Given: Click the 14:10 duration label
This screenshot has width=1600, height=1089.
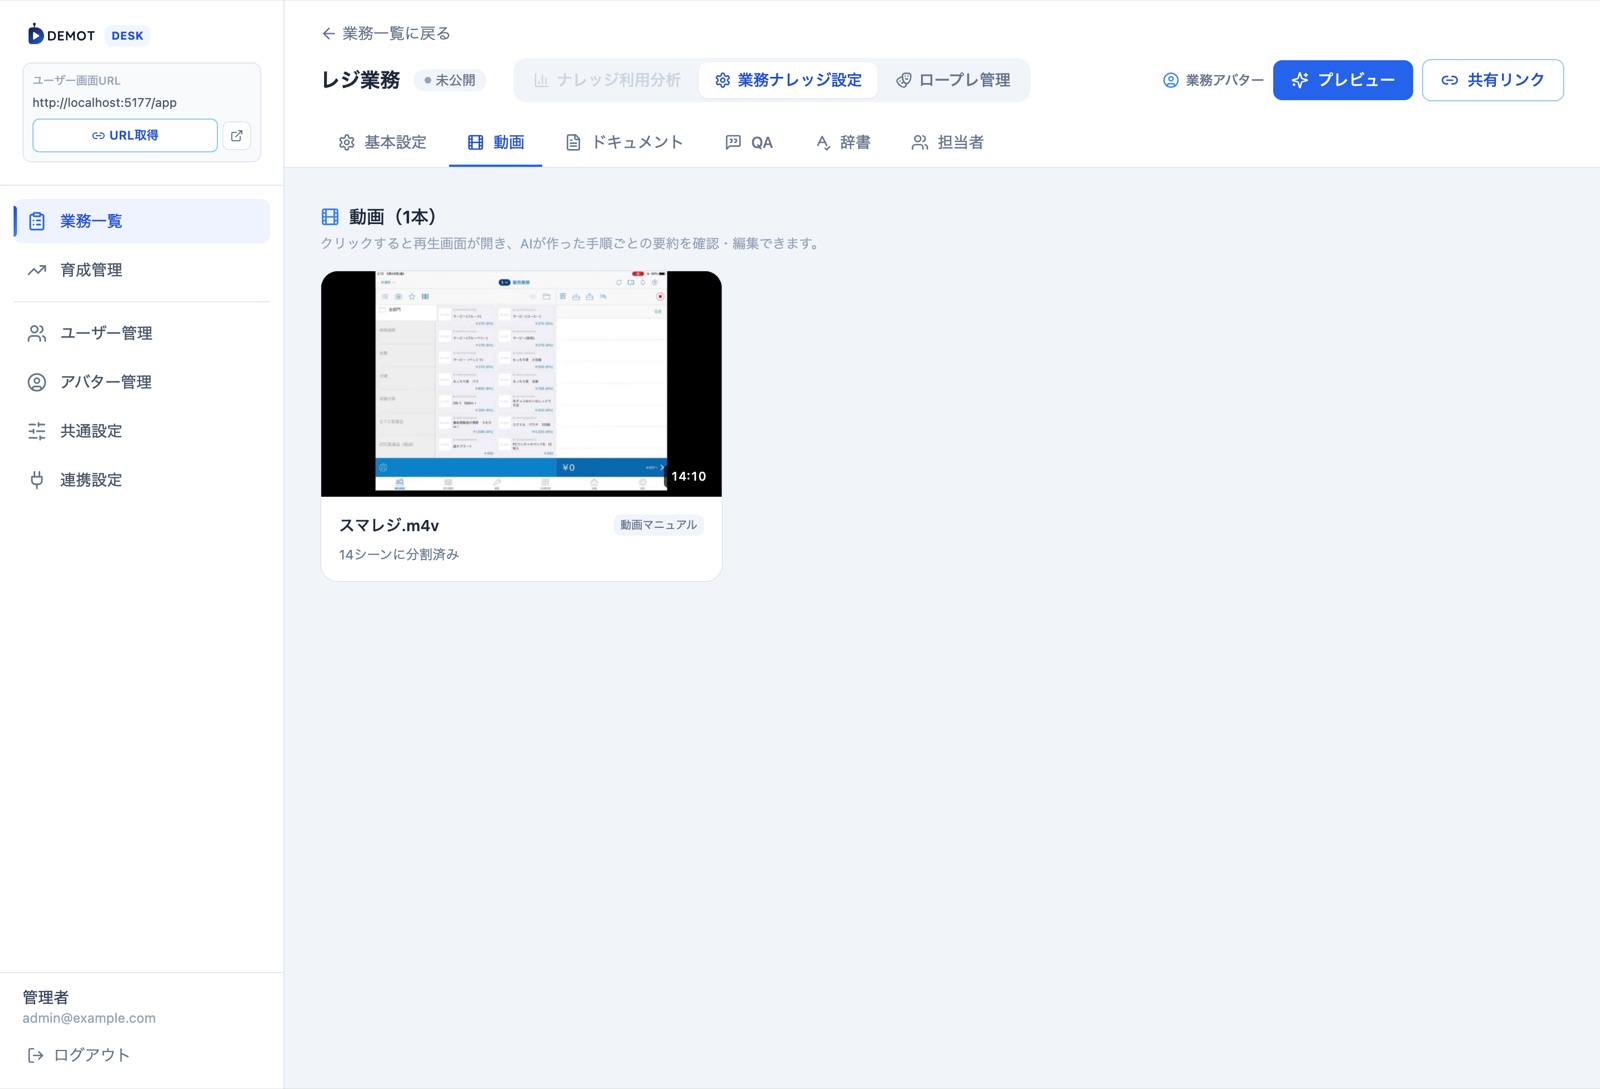Looking at the screenshot, I should click(689, 476).
